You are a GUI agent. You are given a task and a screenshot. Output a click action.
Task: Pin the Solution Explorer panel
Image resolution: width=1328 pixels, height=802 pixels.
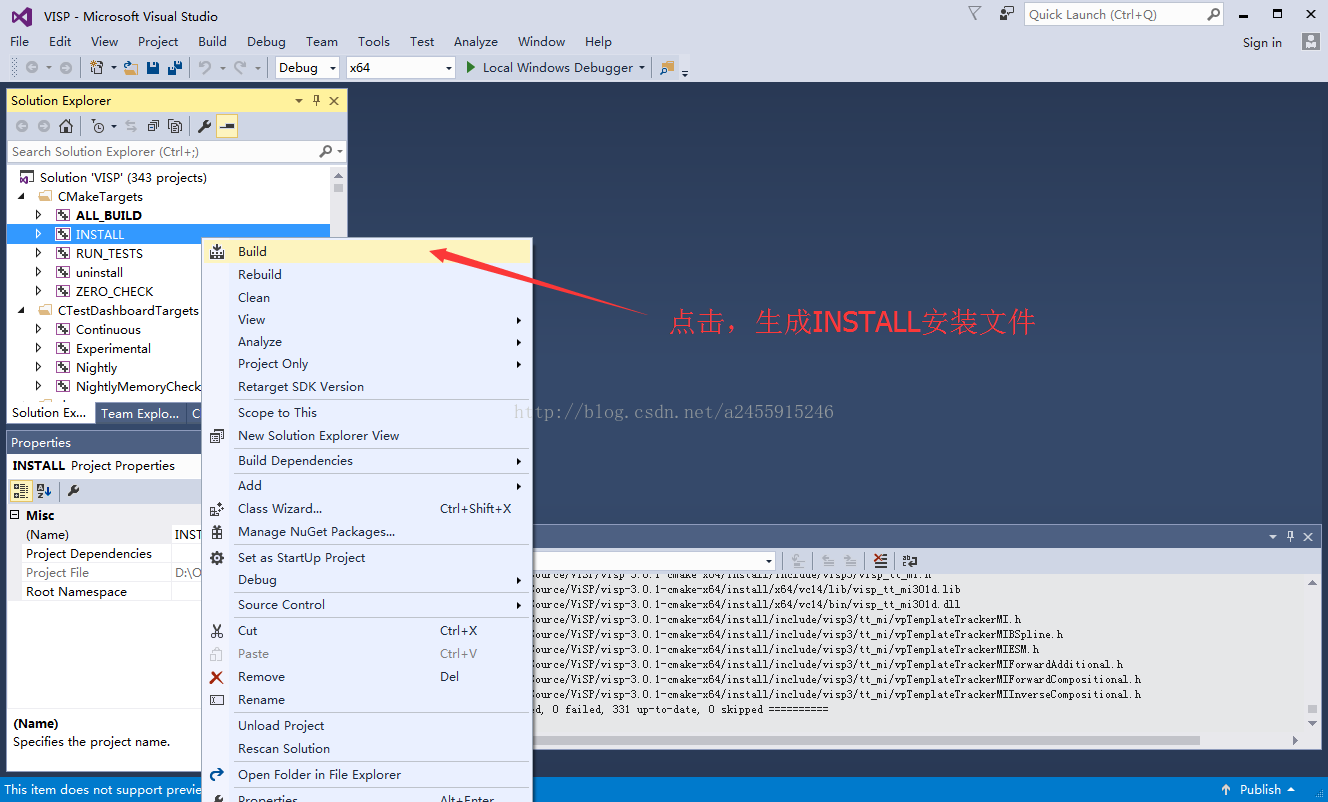(317, 101)
